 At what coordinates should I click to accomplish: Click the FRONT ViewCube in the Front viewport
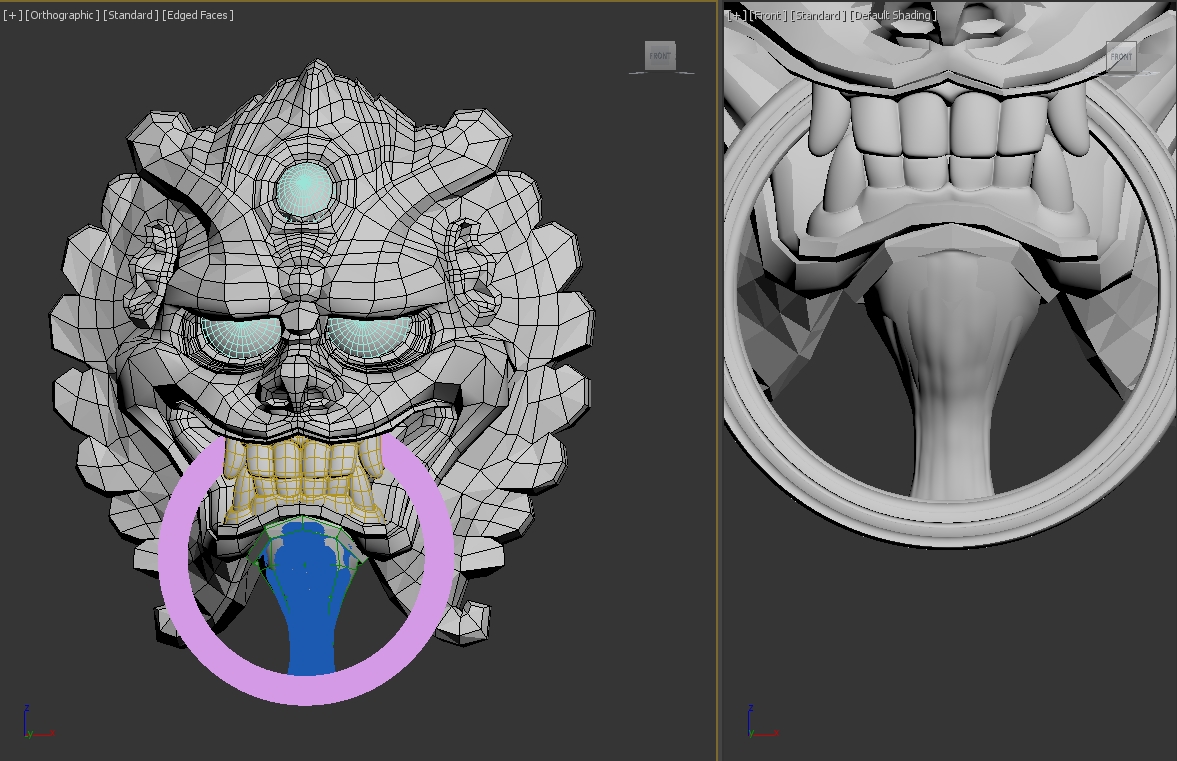click(x=1121, y=57)
